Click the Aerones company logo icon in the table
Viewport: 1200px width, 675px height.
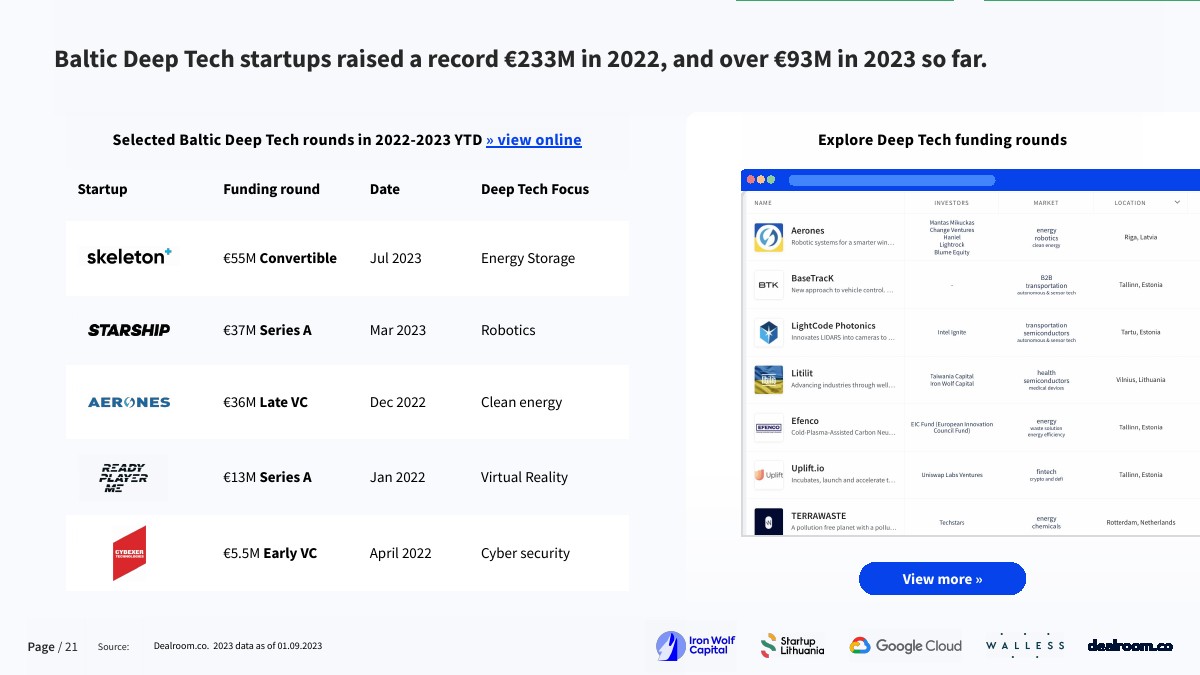pos(768,237)
